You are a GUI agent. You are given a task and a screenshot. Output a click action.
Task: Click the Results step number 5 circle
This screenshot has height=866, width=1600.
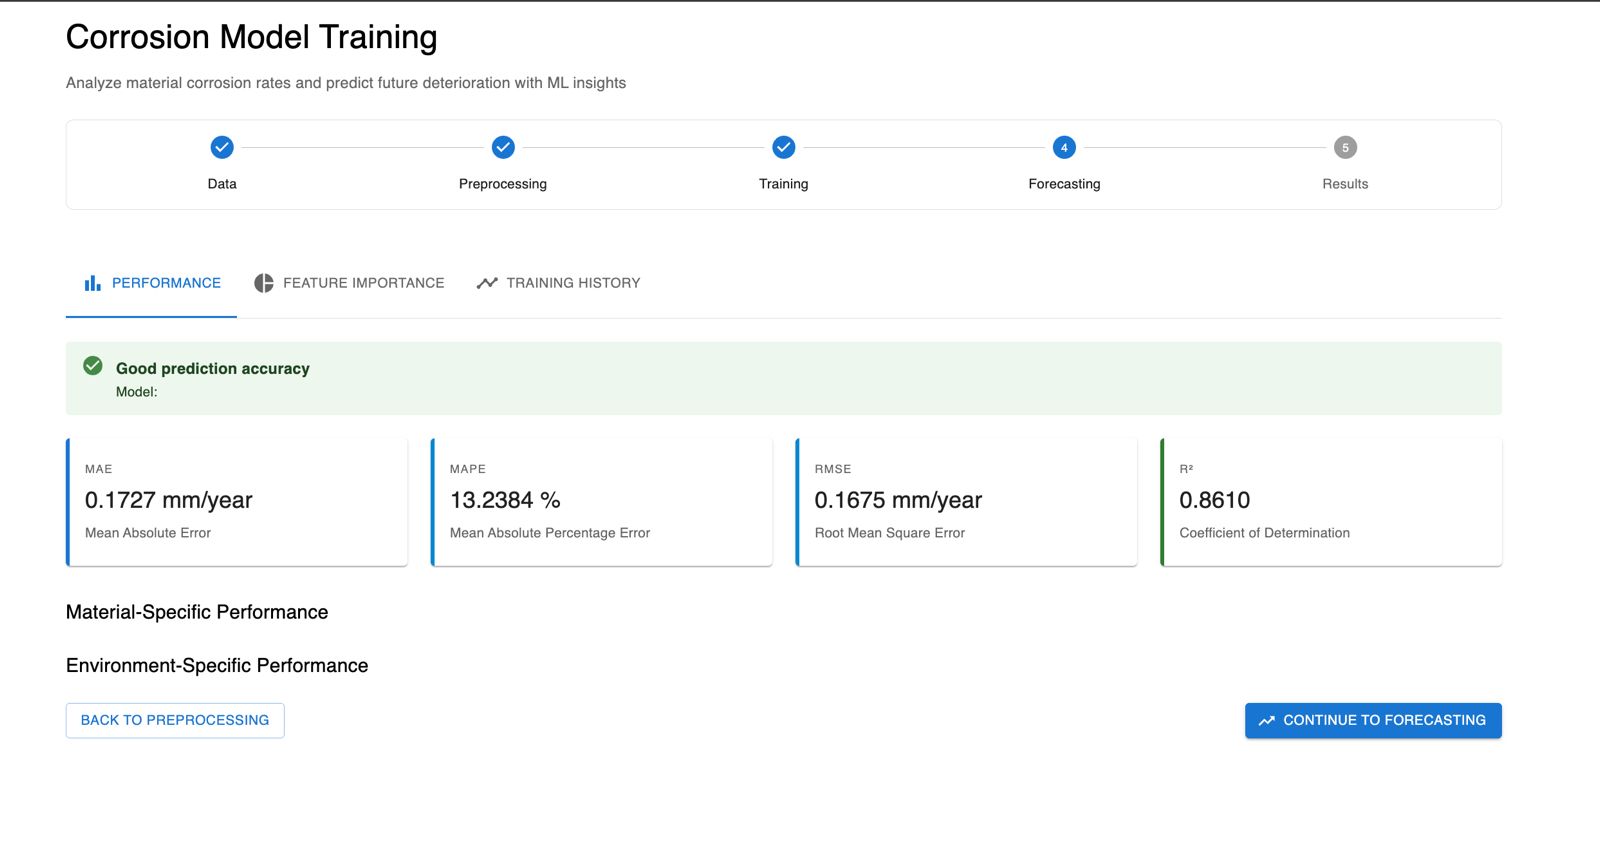click(x=1345, y=148)
